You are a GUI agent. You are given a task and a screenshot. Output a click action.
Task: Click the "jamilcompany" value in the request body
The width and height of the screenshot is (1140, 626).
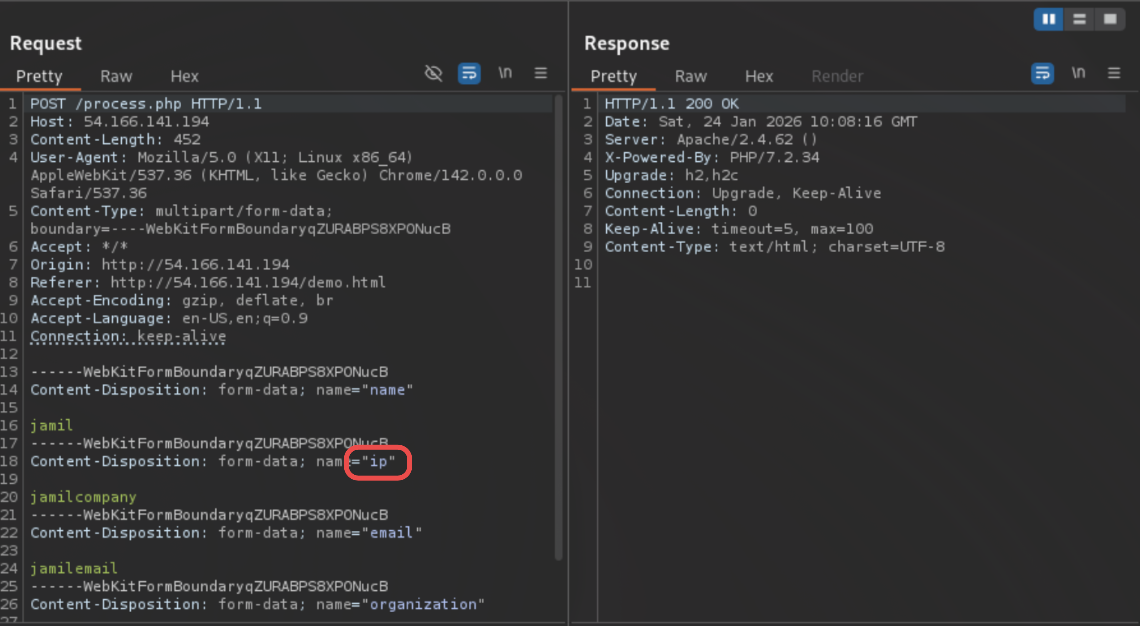[x=83, y=497]
